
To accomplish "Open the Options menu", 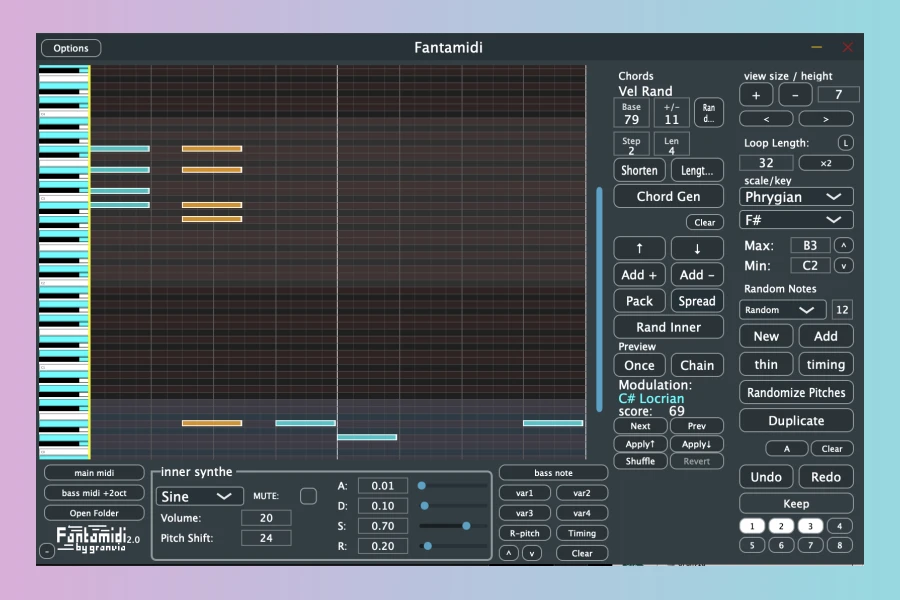I will point(71,48).
